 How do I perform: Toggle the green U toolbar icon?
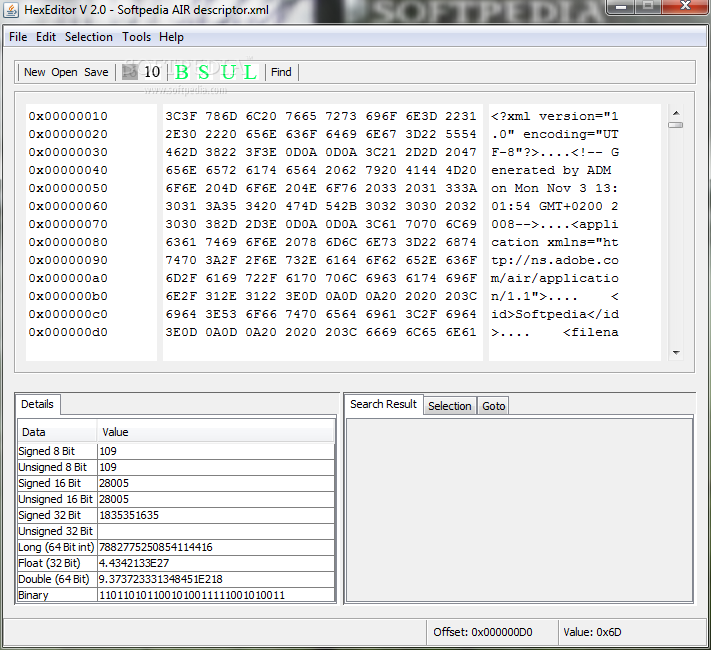click(x=229, y=72)
